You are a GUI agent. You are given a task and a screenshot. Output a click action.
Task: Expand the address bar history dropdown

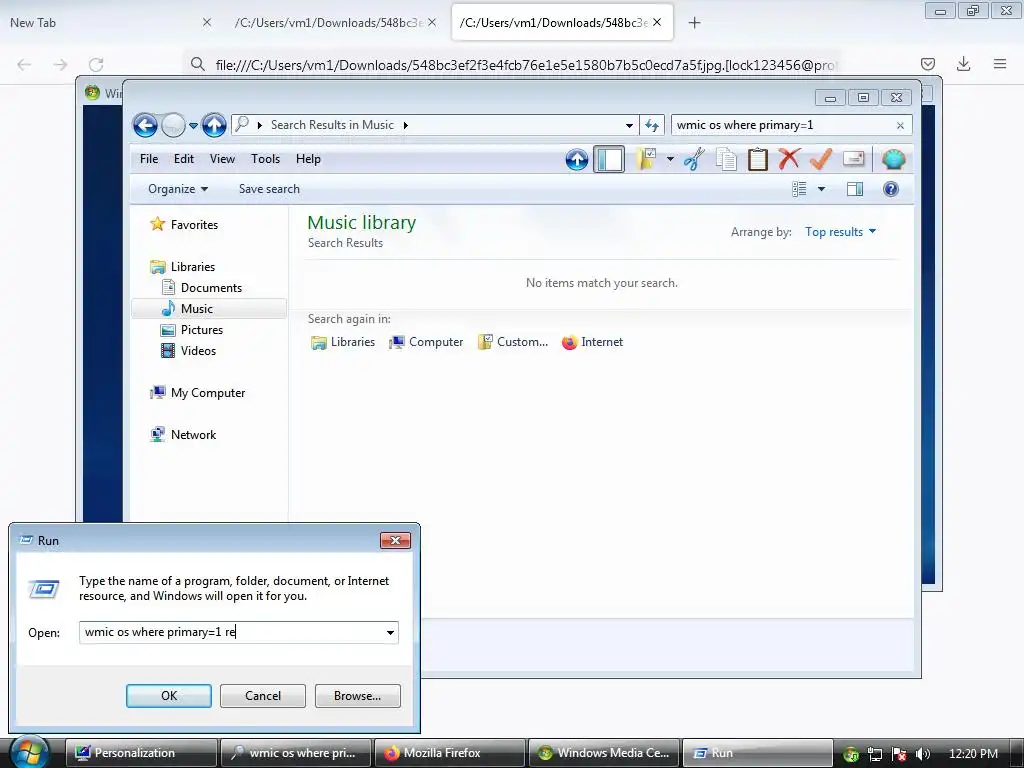629,125
